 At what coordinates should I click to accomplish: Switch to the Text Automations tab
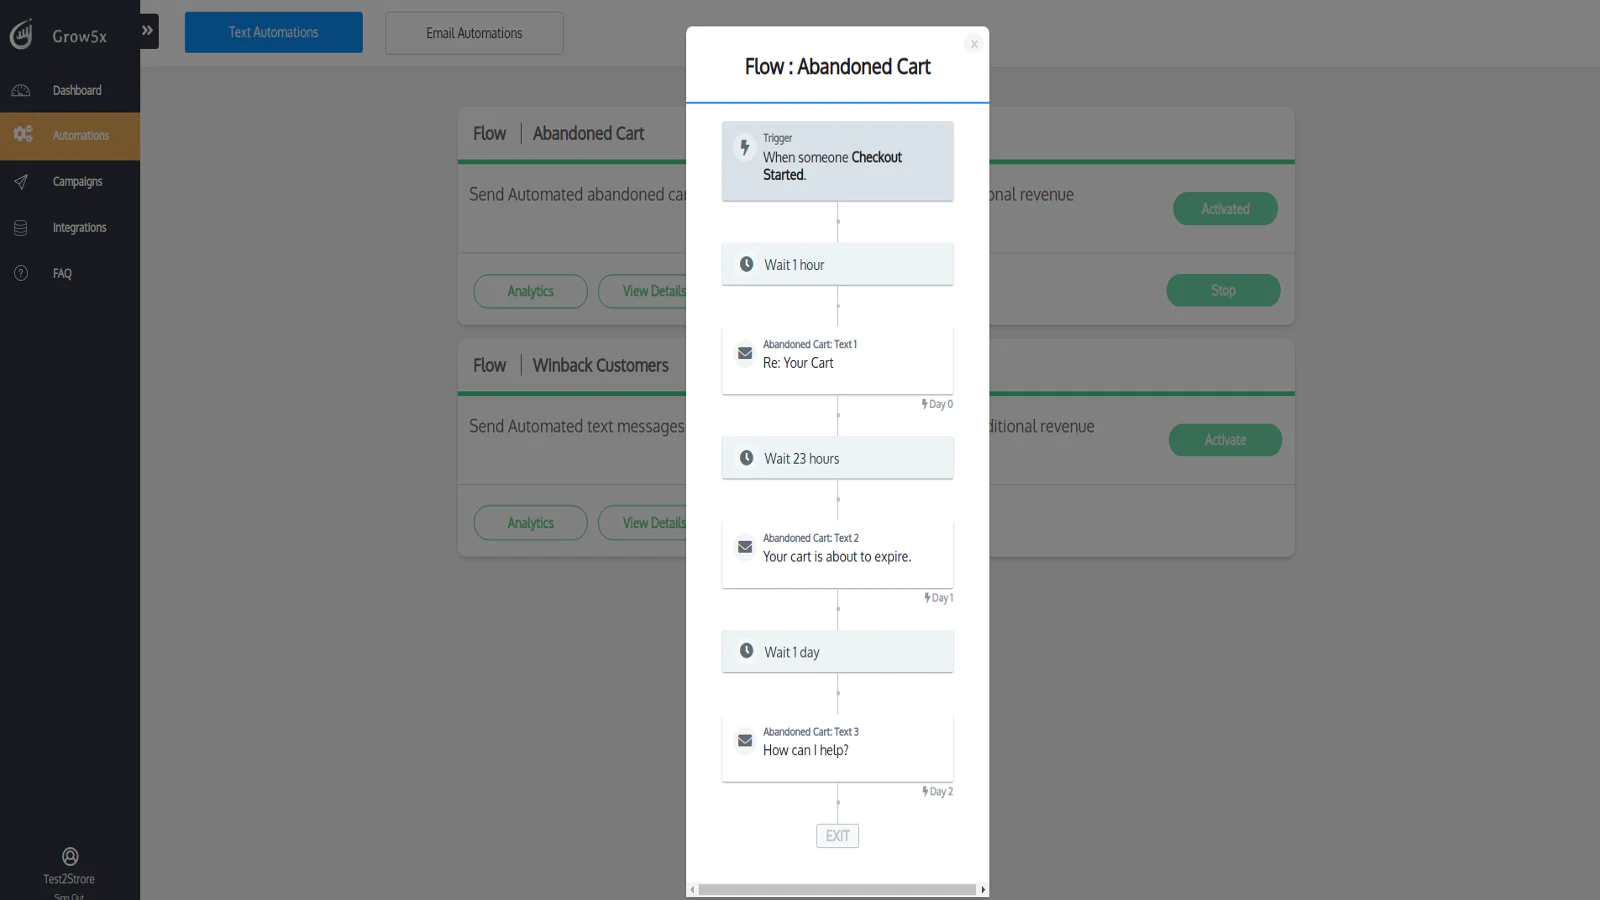click(x=274, y=32)
